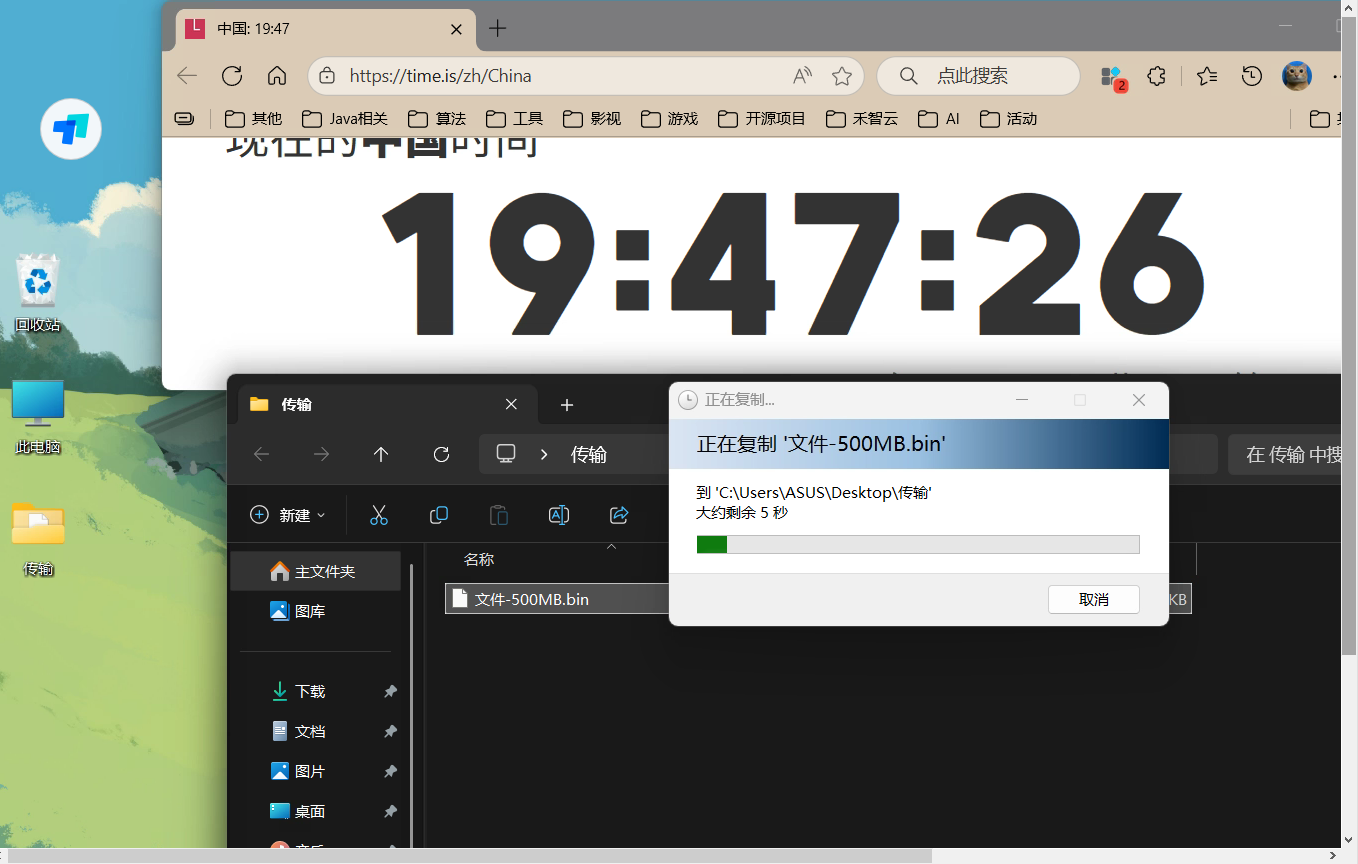Open the 禾智云 bookmarks folder
This screenshot has height=864, width=1358.
[x=862, y=118]
